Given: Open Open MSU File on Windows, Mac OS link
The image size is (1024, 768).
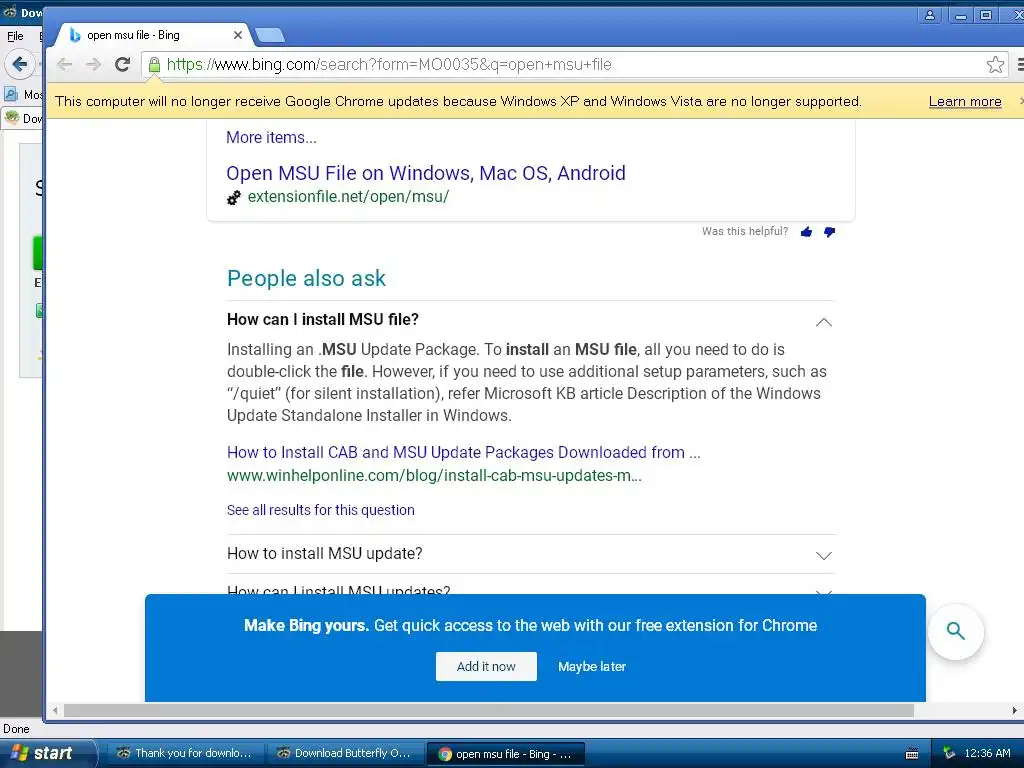Looking at the screenshot, I should click(426, 173).
